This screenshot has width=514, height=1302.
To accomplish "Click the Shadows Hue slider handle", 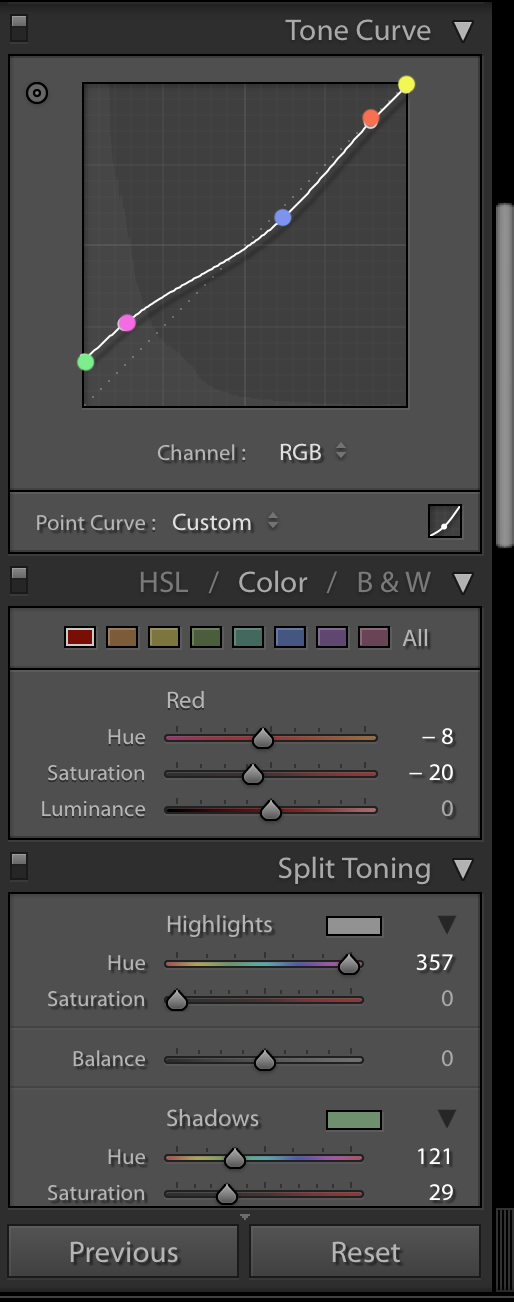I will (x=234, y=1158).
